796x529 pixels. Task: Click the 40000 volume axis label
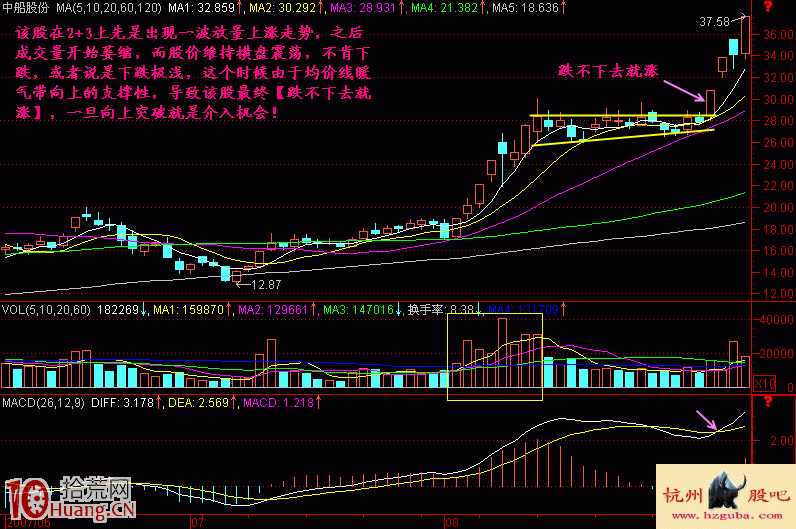[777, 320]
